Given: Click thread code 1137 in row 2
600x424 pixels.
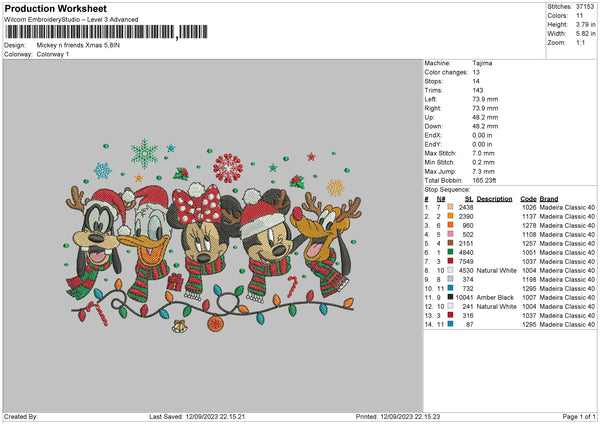Looking at the screenshot, I should coord(529,217).
